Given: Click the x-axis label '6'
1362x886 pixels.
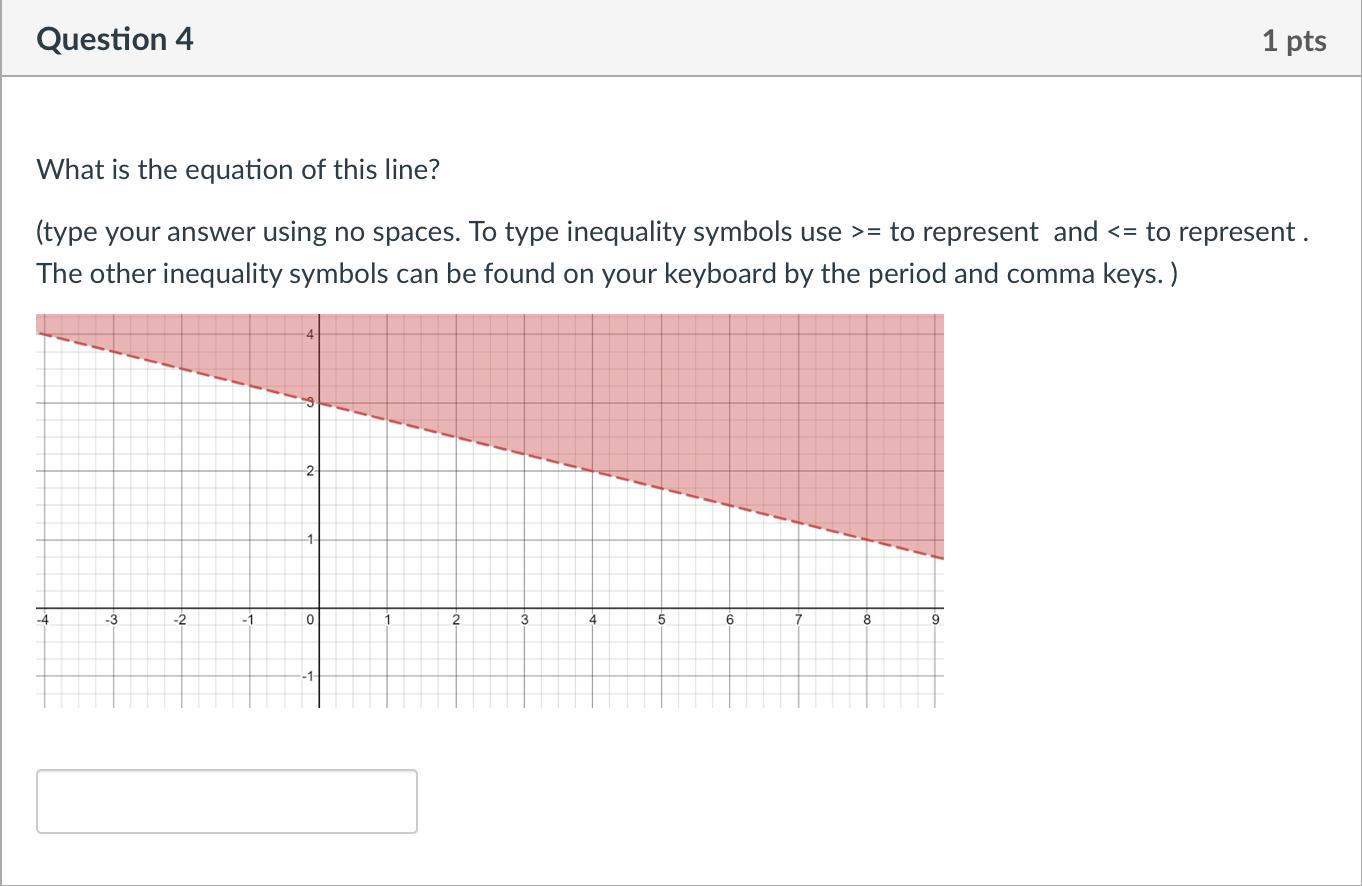Looking at the screenshot, I should tap(730, 620).
